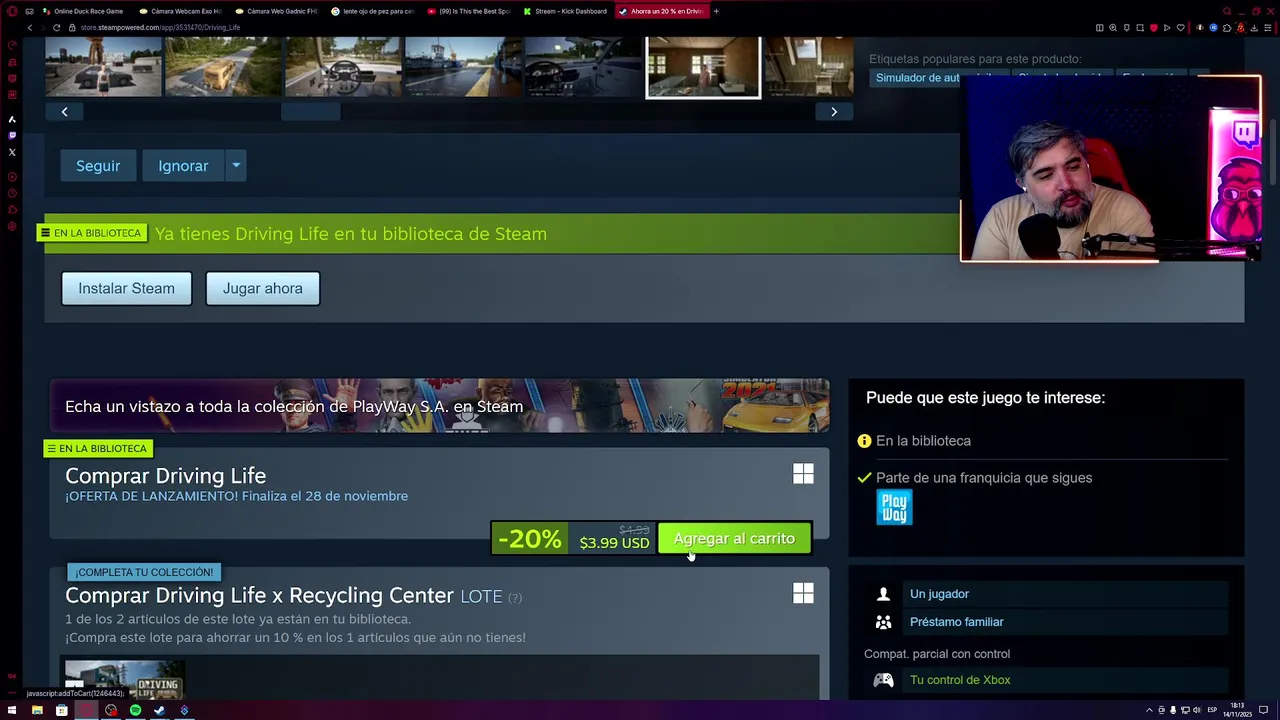Open the dropdown arrow next to Ignorar
The height and width of the screenshot is (720, 1280).
click(x=236, y=166)
